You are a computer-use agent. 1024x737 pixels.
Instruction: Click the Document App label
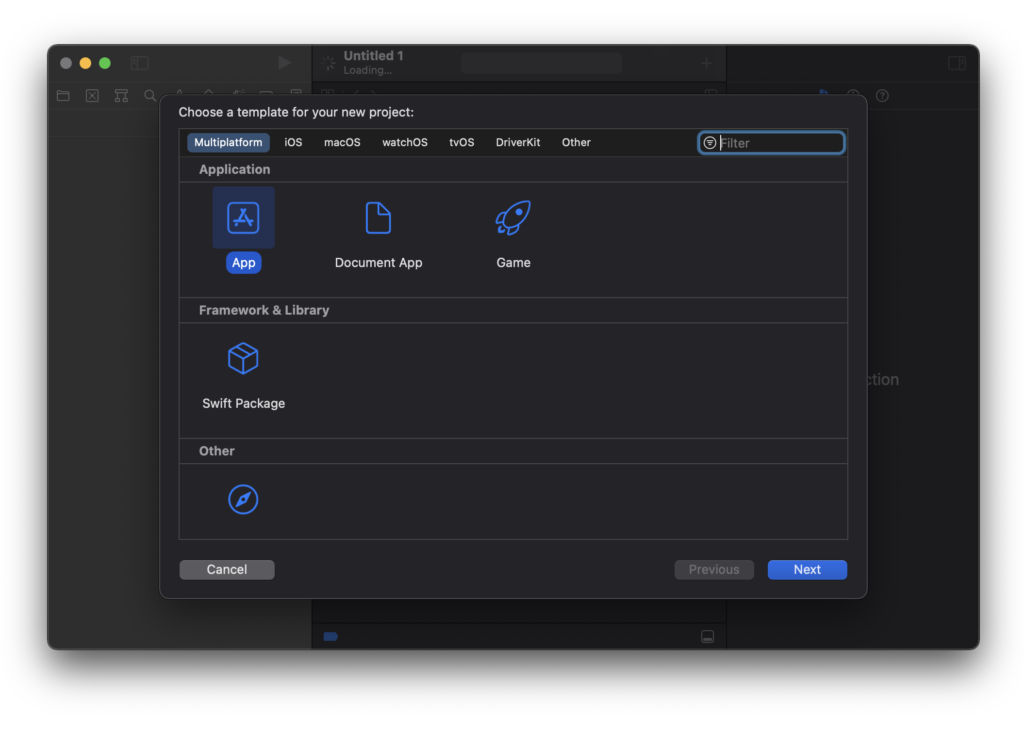(x=378, y=262)
